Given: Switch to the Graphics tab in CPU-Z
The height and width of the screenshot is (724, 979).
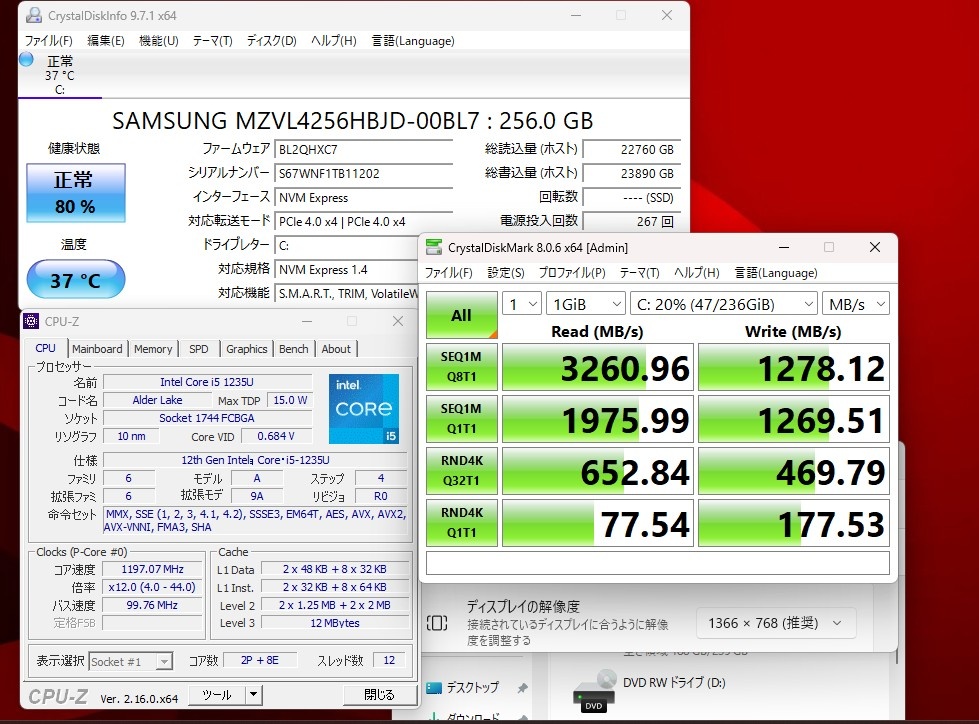Looking at the screenshot, I should click(247, 349).
